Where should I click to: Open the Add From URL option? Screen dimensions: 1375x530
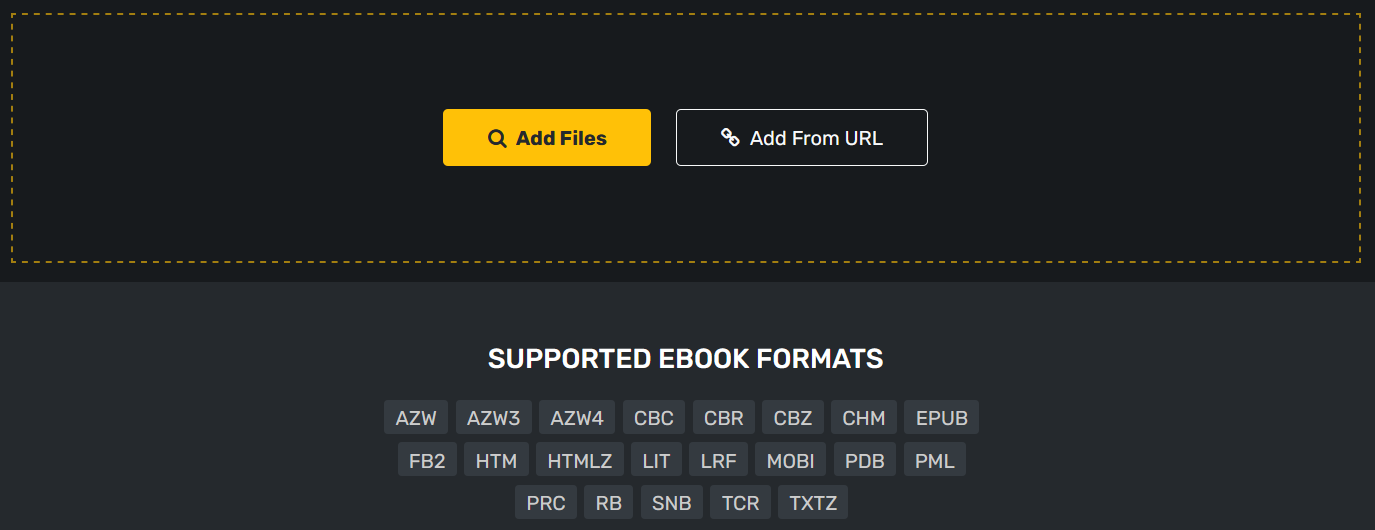coord(802,138)
